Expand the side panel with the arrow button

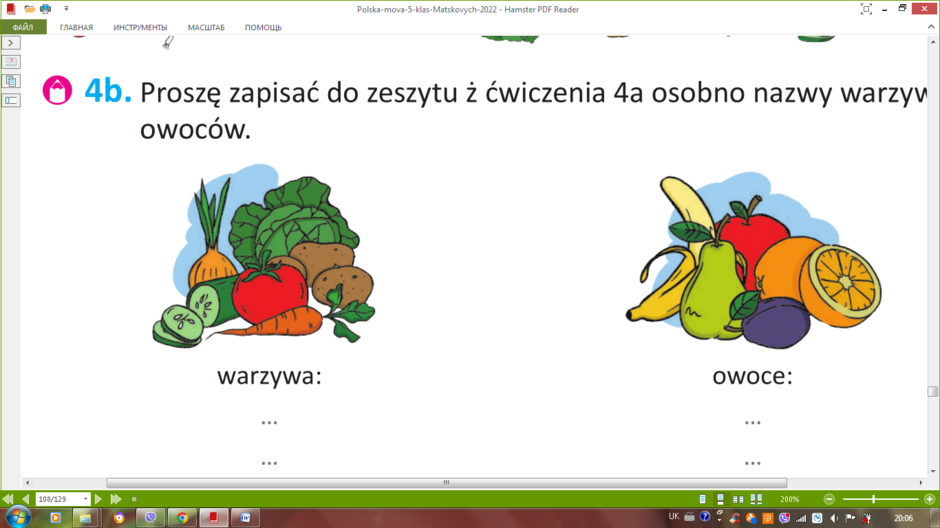(11, 43)
